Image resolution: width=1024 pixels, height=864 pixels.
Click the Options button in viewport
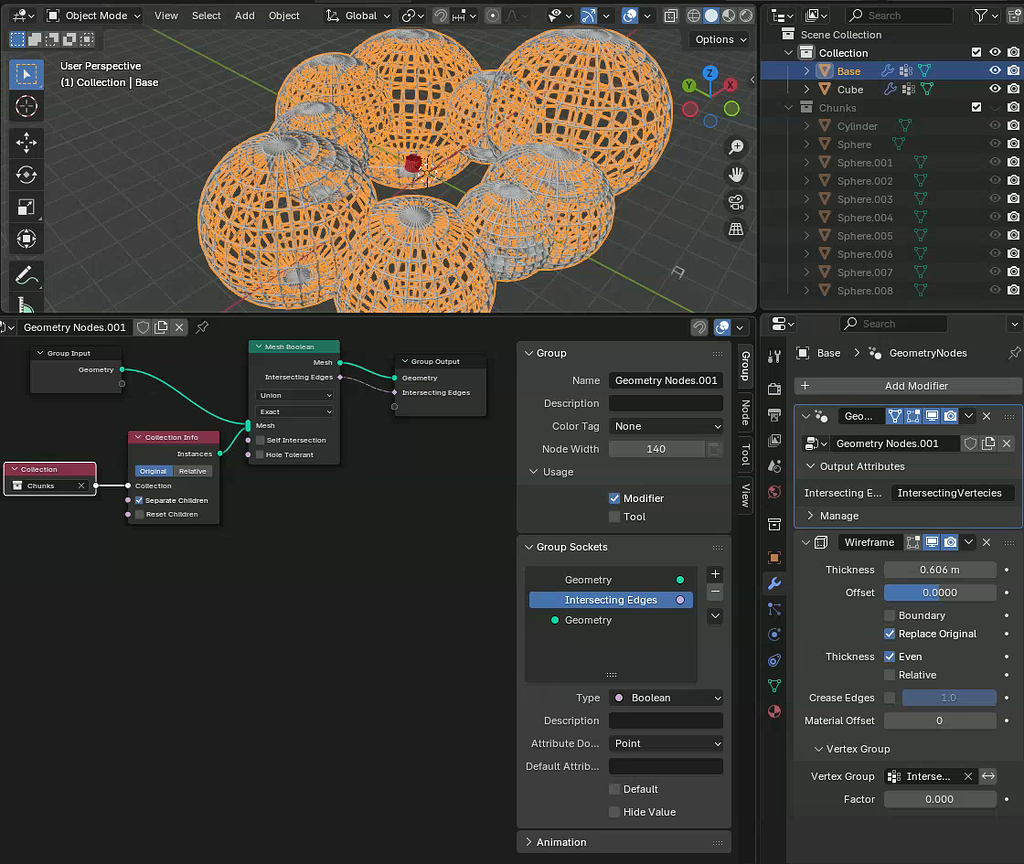coord(720,39)
